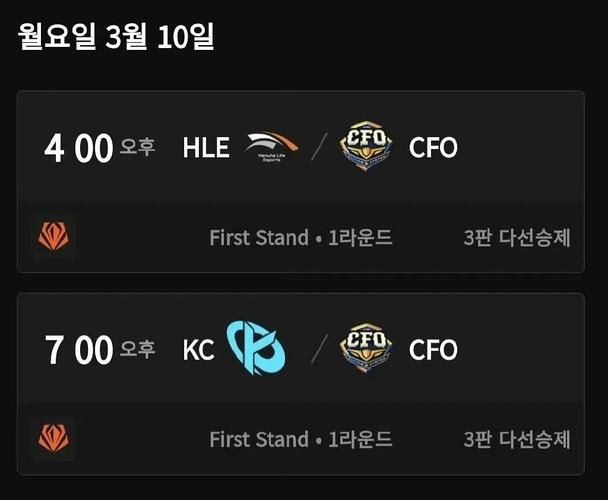
Task: Click the slash divider between HLE and CFO
Action: click(x=318, y=148)
